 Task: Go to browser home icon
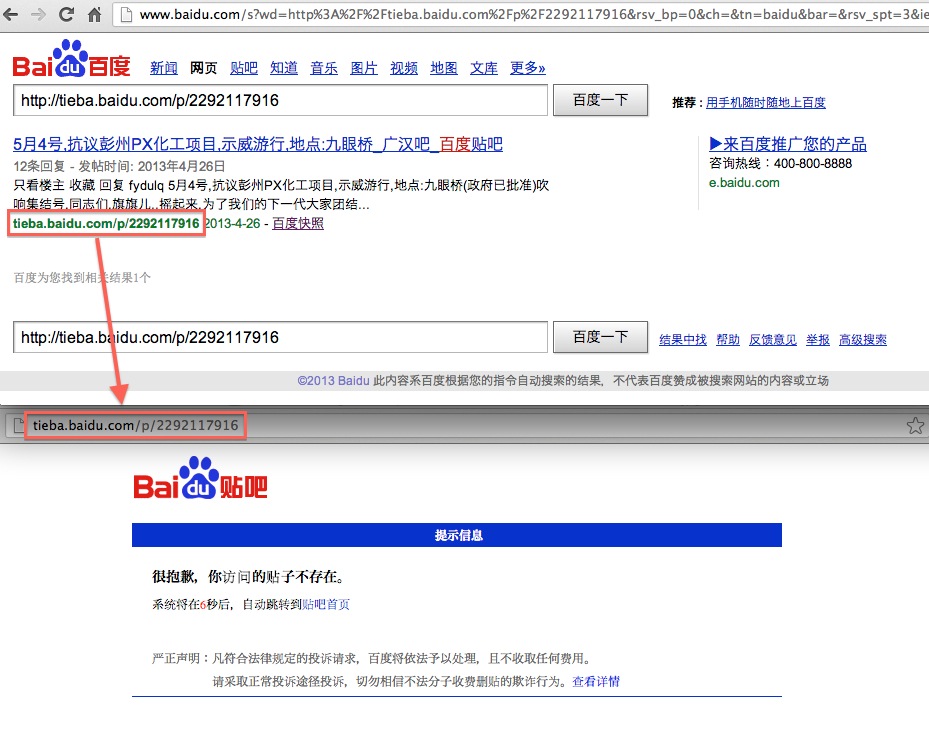(x=94, y=14)
